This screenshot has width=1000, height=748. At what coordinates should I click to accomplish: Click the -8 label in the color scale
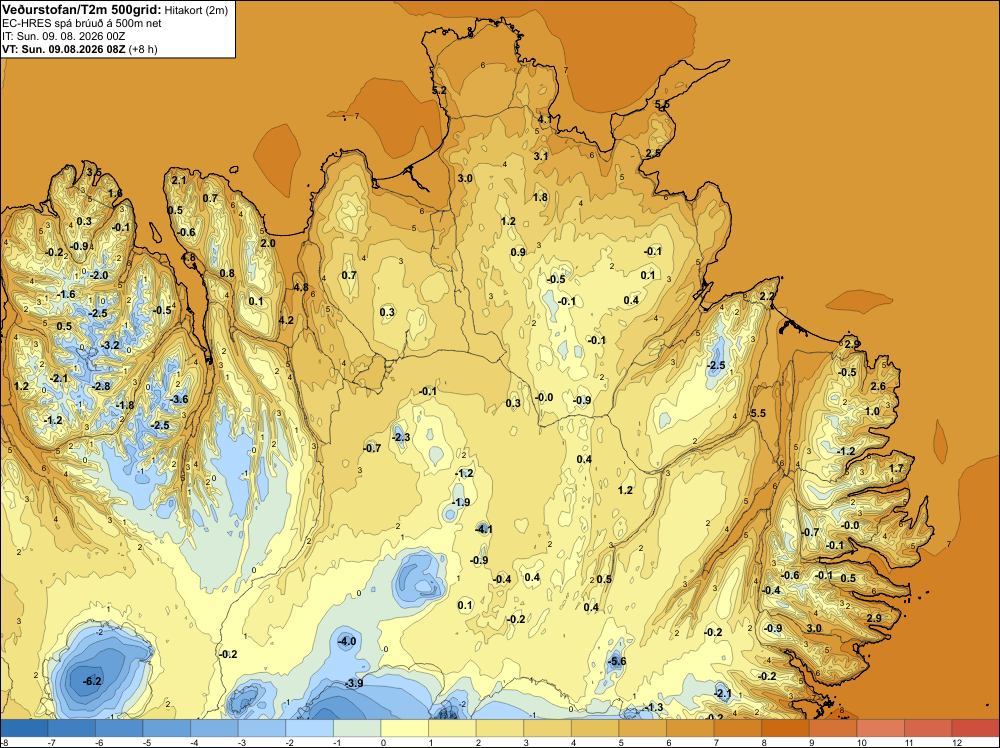pyautogui.click(x=4, y=742)
